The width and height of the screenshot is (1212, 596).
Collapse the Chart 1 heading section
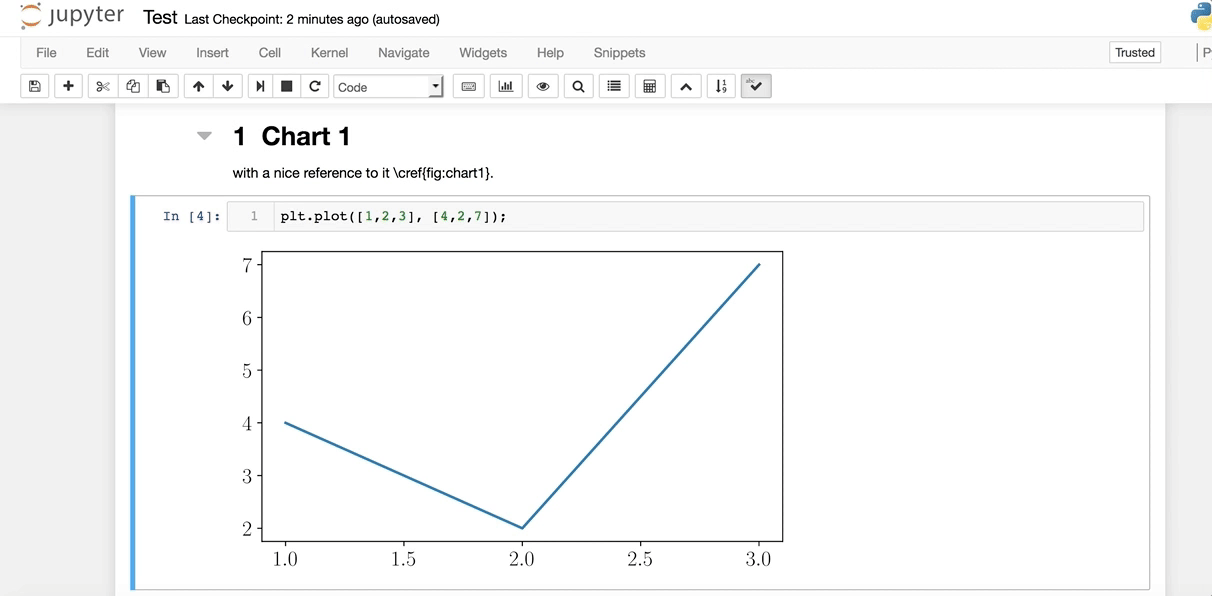[205, 136]
